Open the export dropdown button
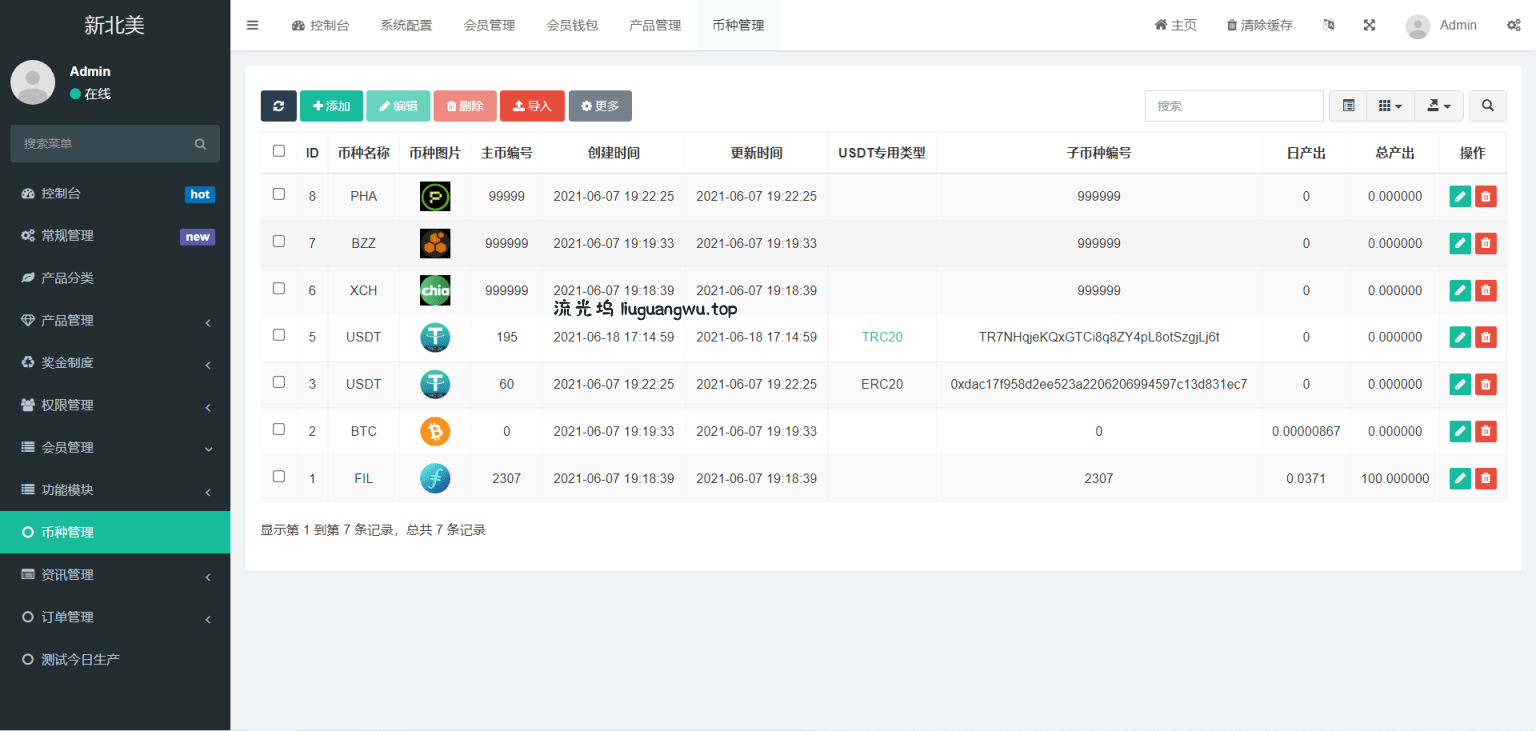Viewport: 1536px width, 731px height. [1439, 106]
